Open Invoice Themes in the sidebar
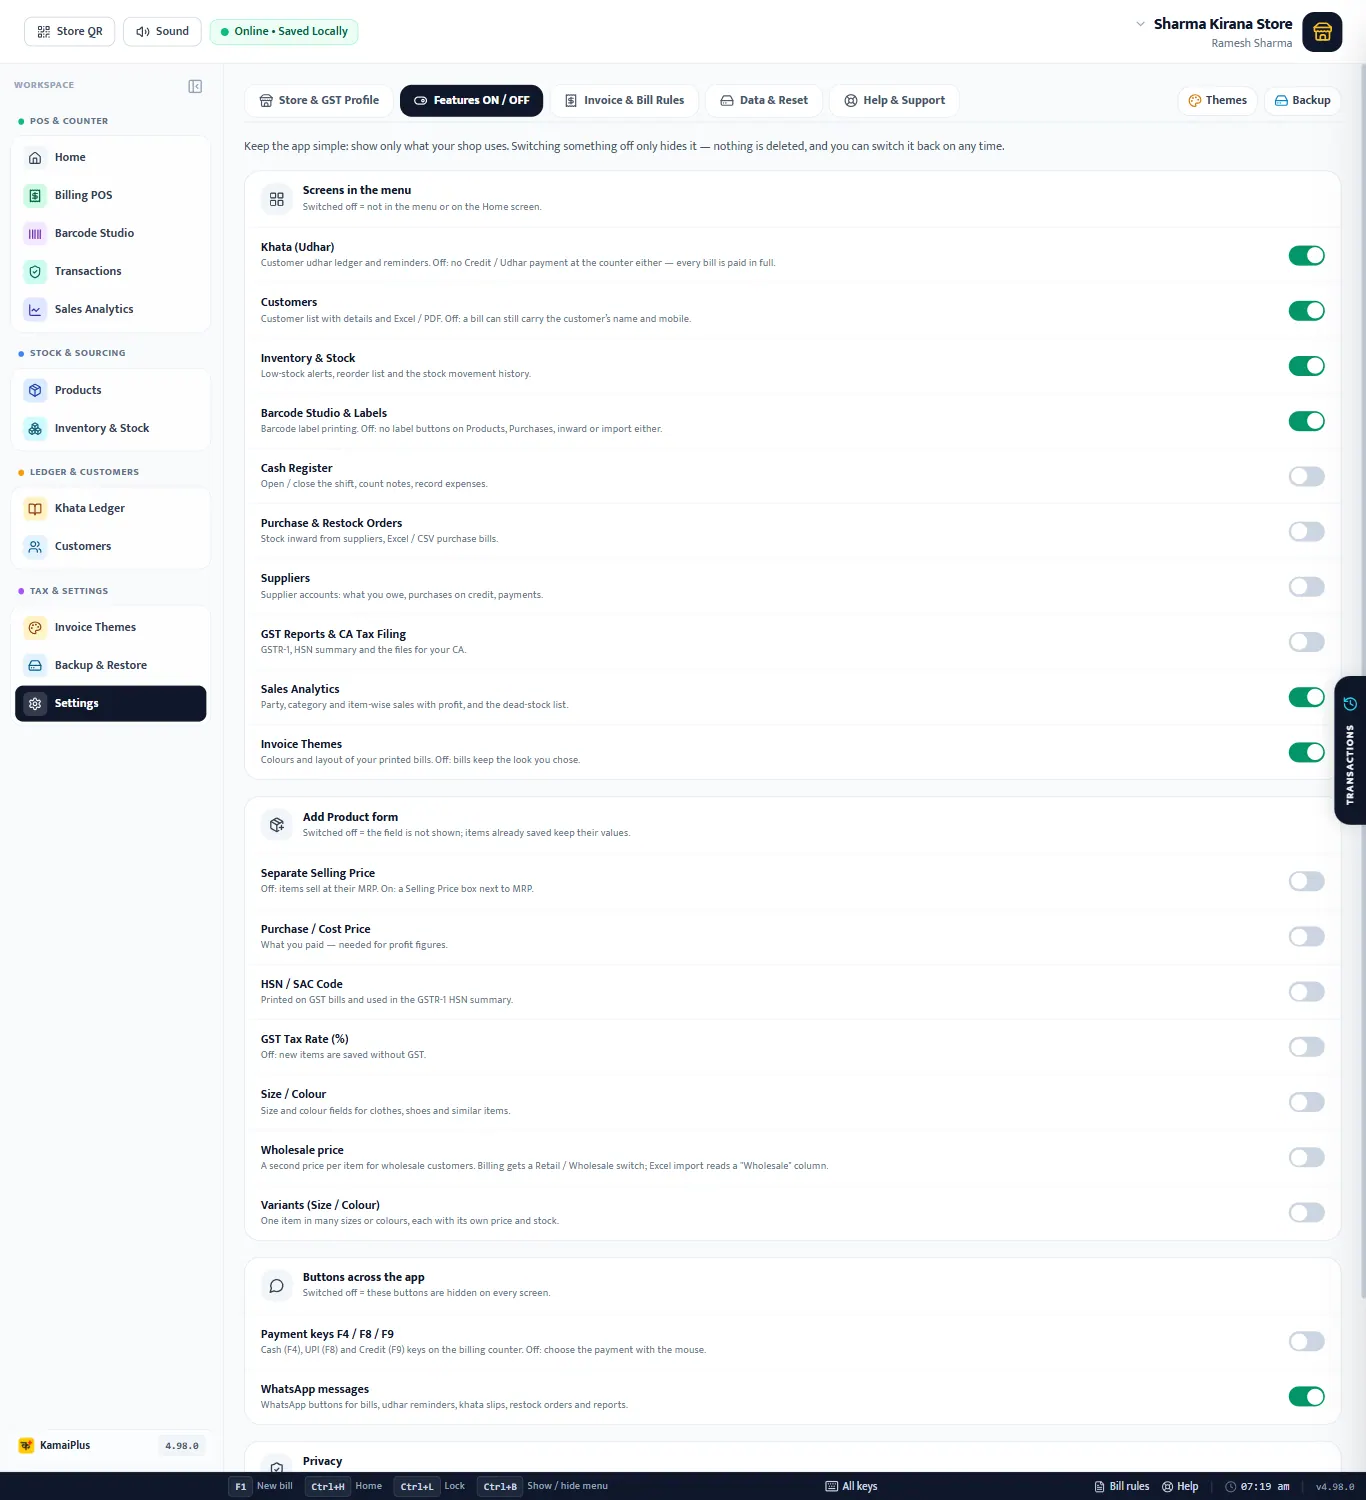Screen dimensions: 1366x1500 (x=110, y=627)
